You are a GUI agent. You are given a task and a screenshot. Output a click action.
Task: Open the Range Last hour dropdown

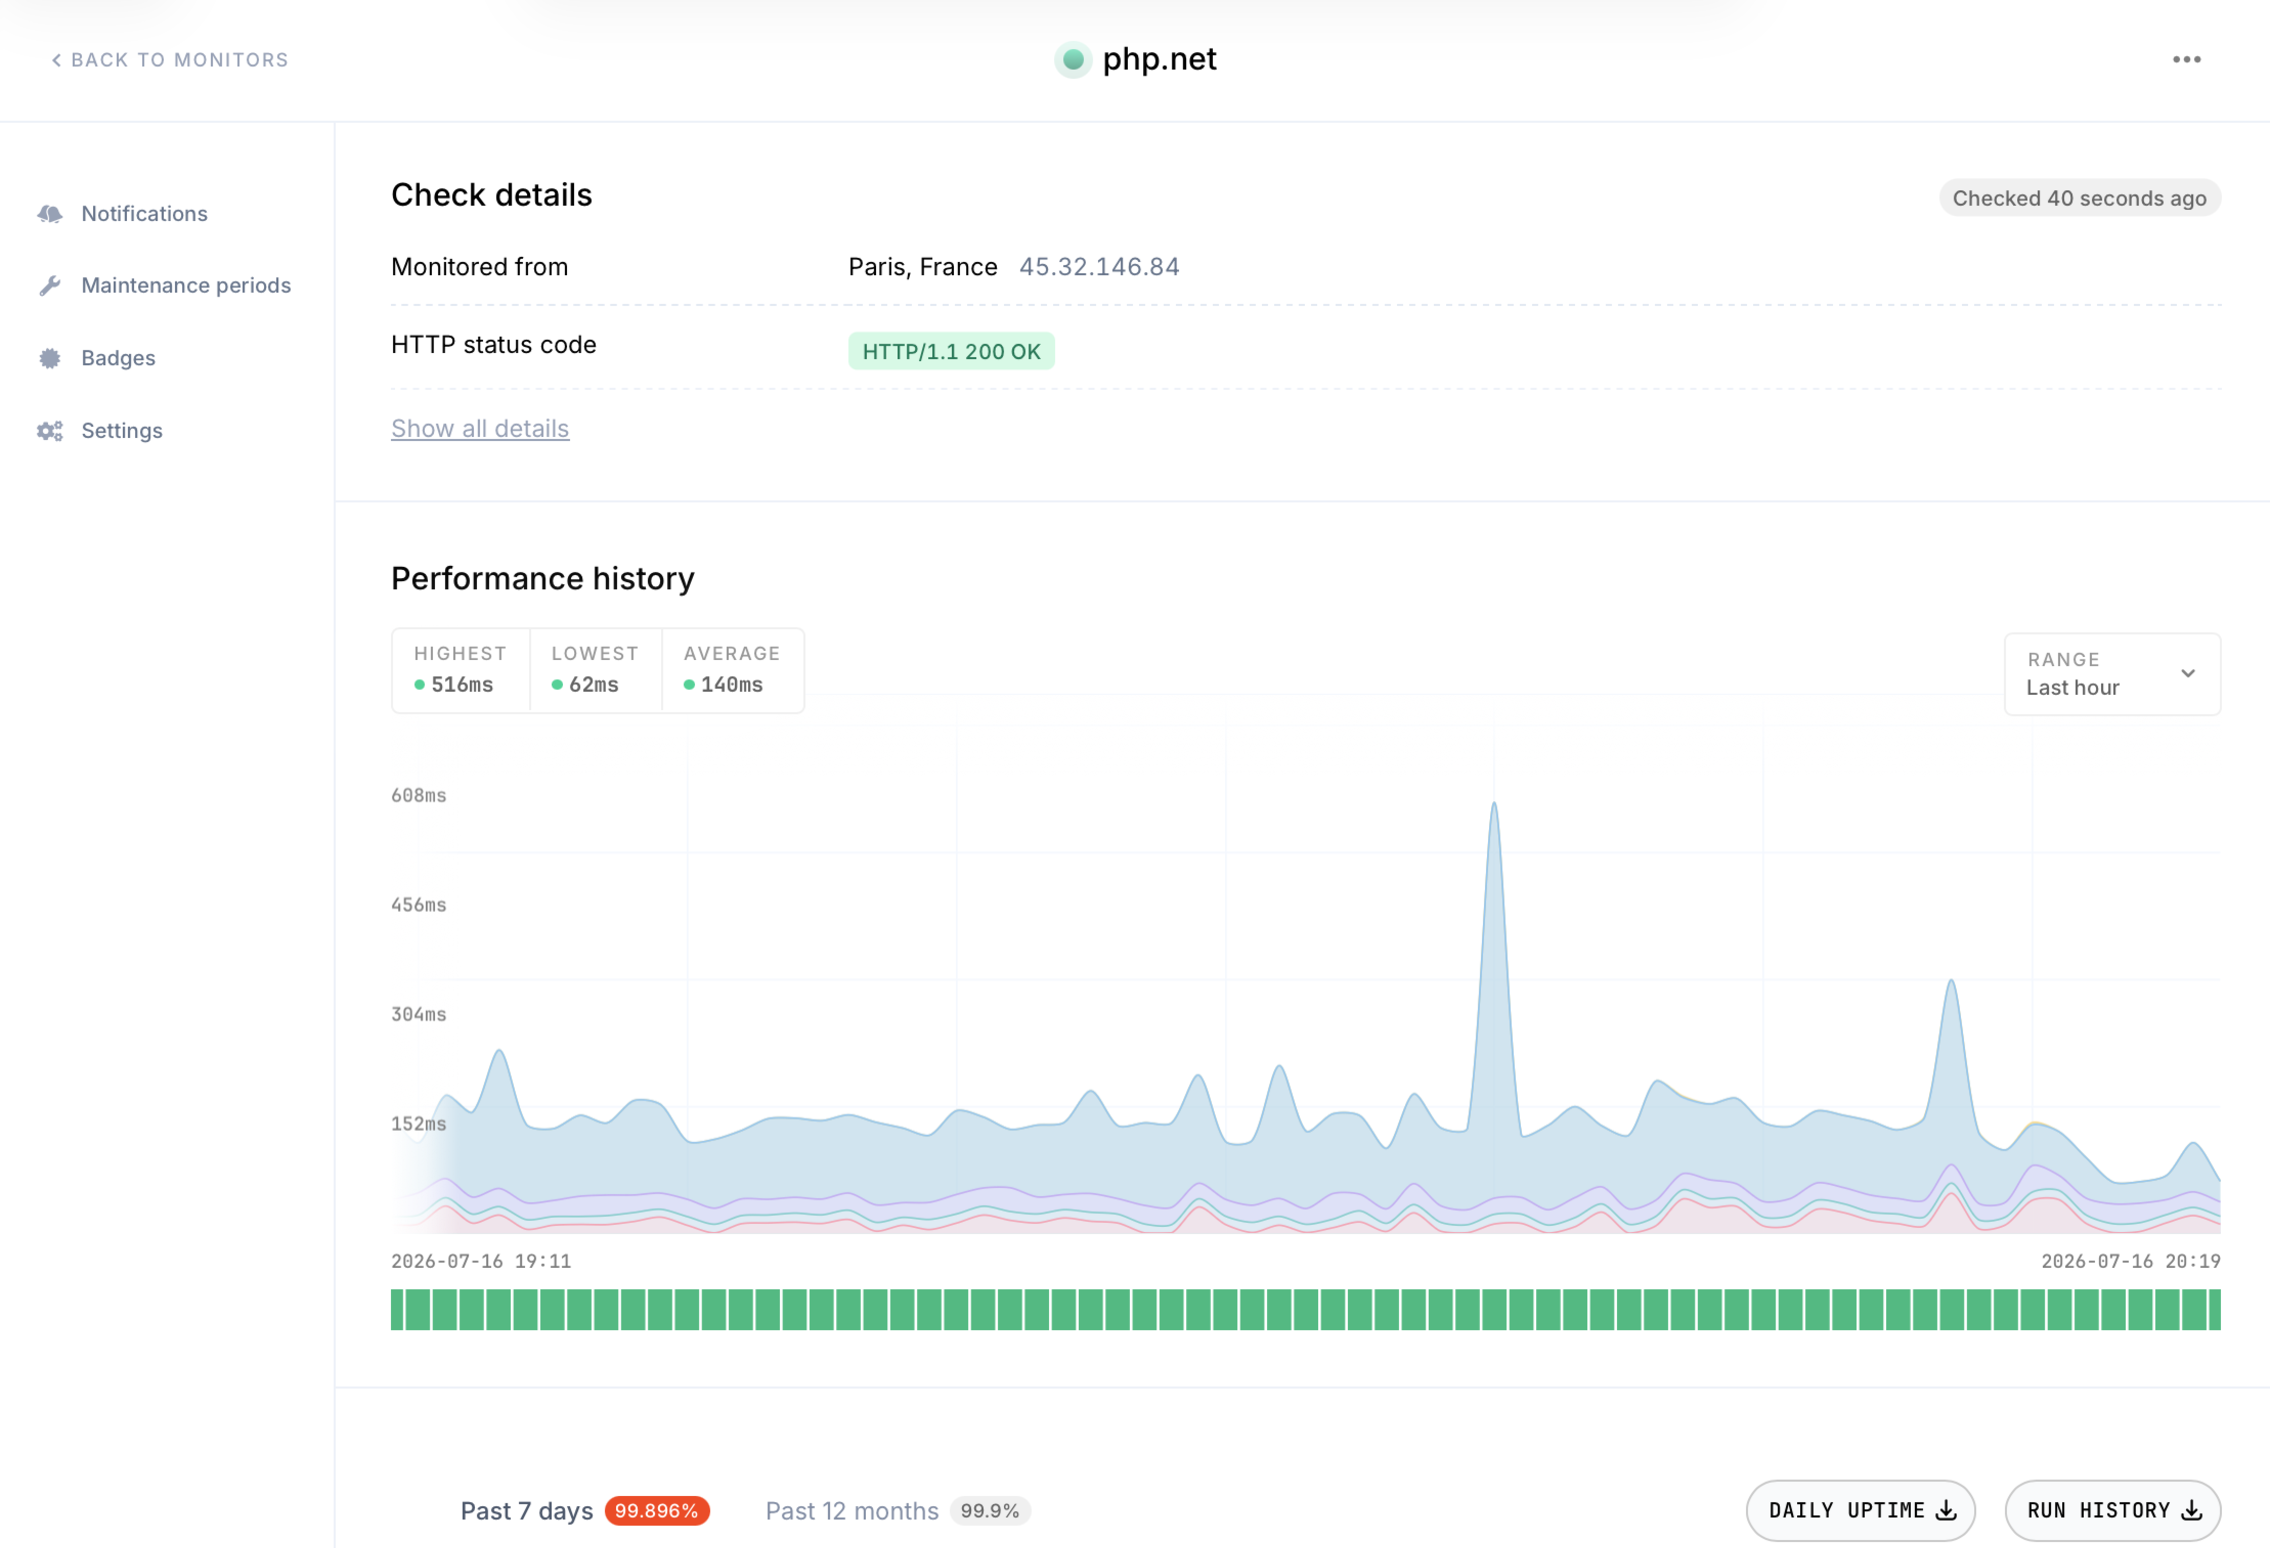[2112, 674]
